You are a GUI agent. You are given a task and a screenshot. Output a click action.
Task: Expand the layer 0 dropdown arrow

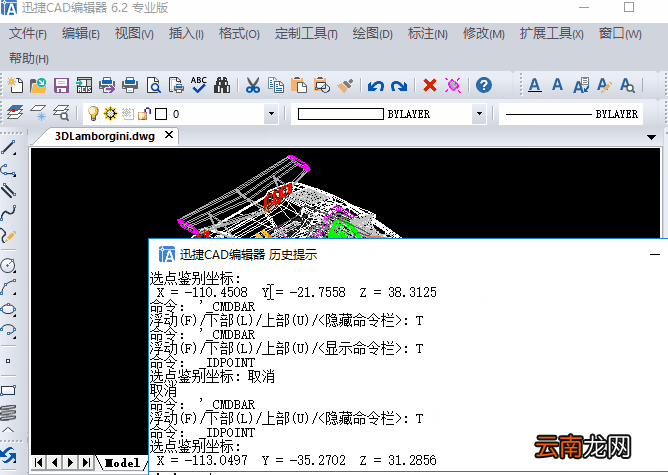[x=271, y=114]
